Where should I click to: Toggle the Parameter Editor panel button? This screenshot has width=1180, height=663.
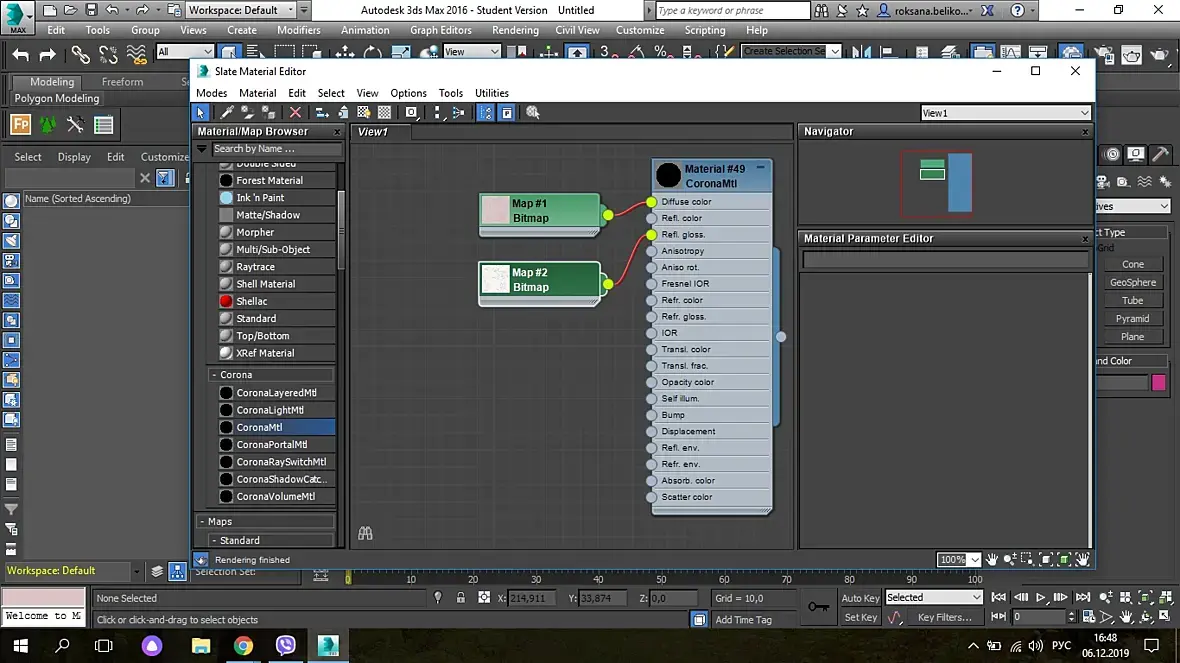[507, 113]
